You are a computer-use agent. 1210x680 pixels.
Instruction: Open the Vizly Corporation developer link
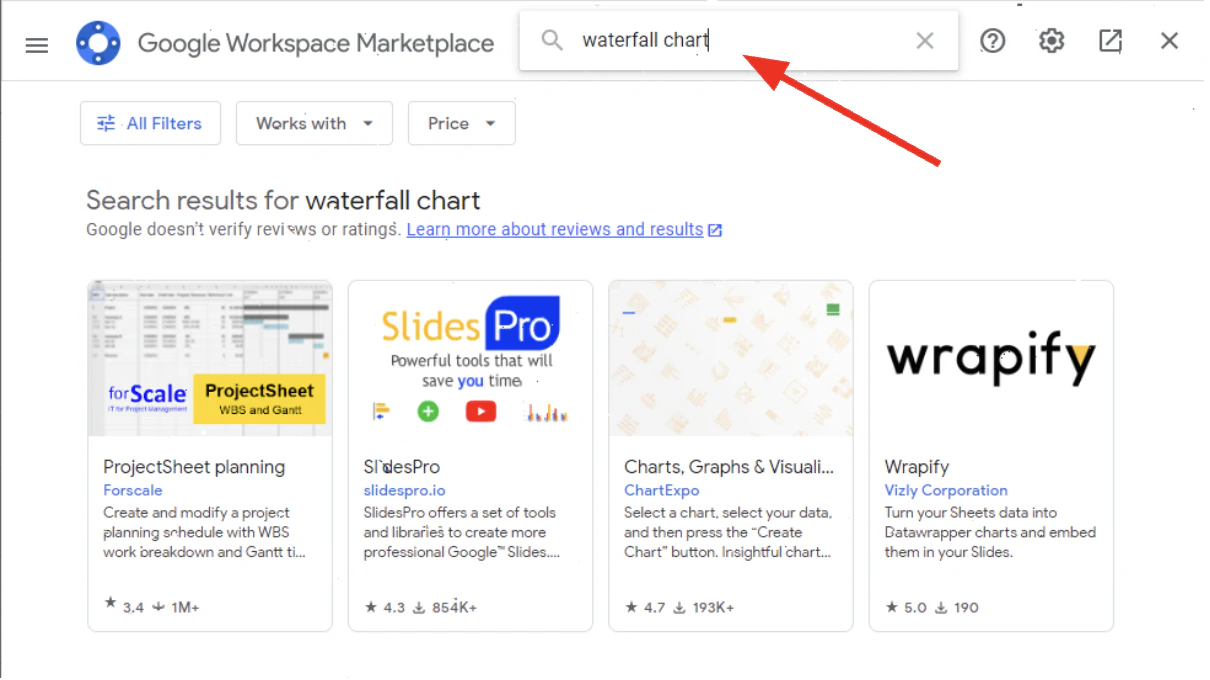[946, 490]
